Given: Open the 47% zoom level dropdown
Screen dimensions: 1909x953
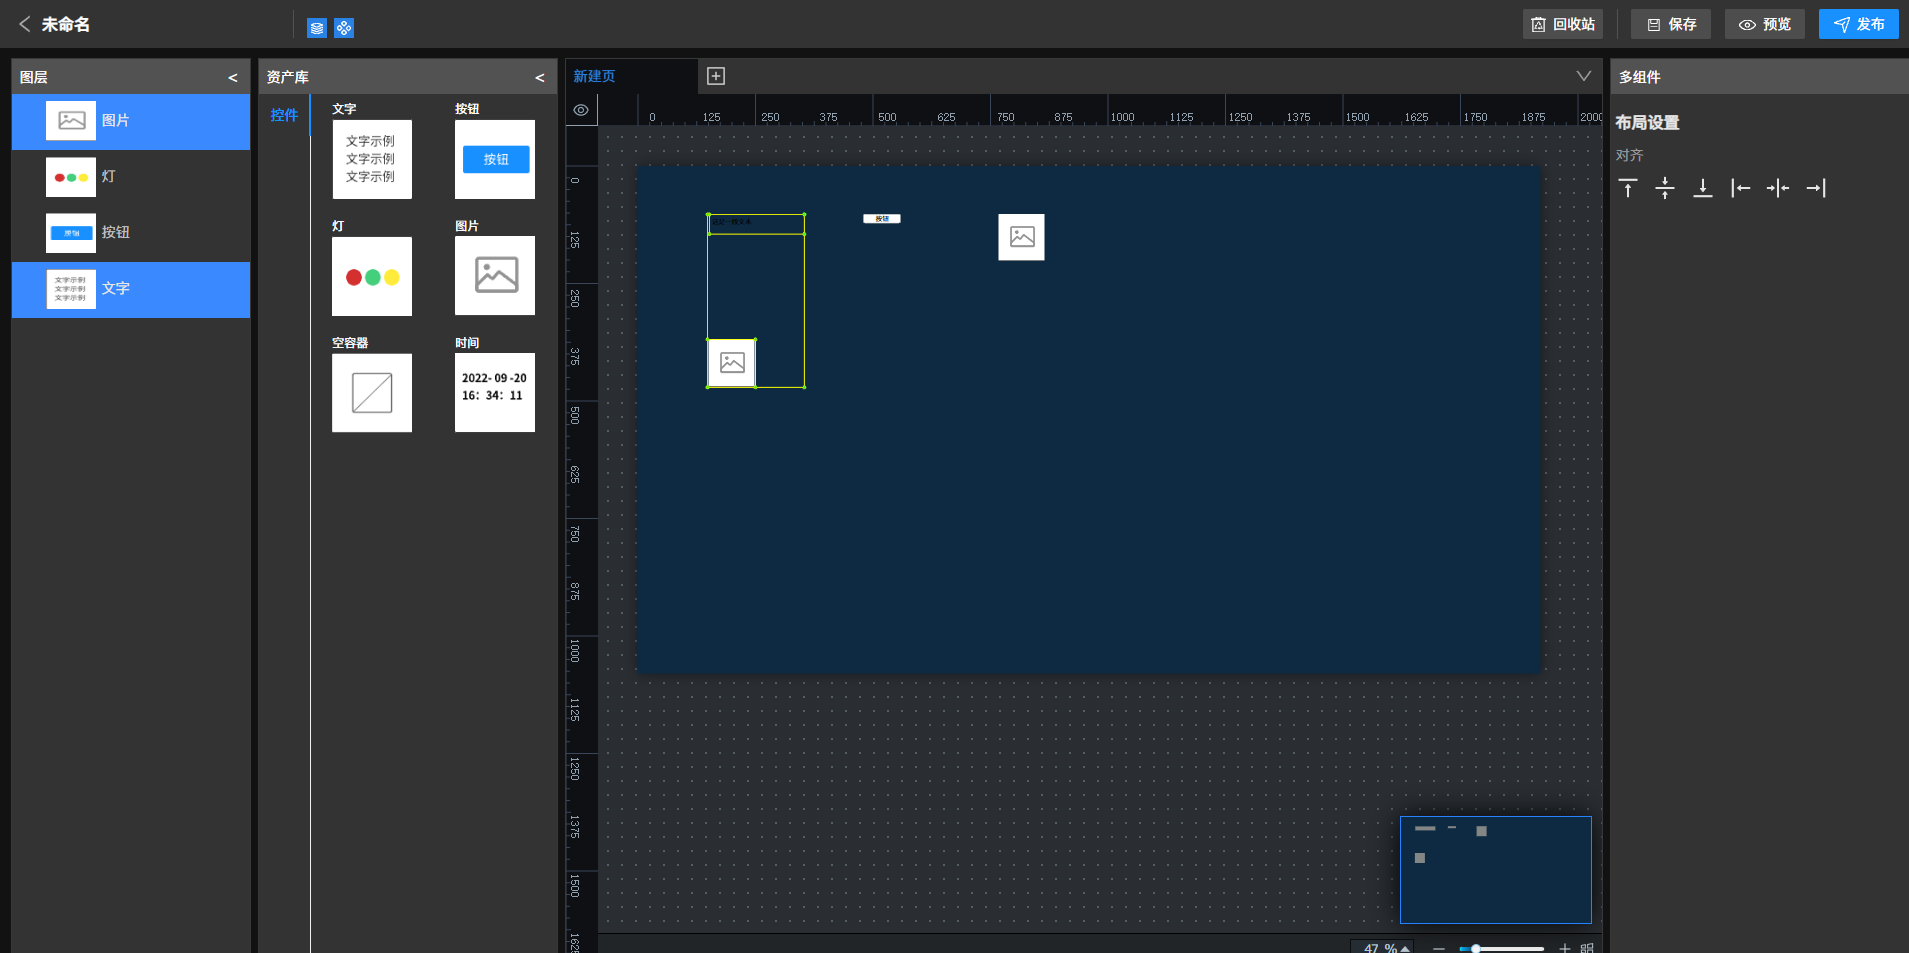Looking at the screenshot, I should click(1384, 948).
